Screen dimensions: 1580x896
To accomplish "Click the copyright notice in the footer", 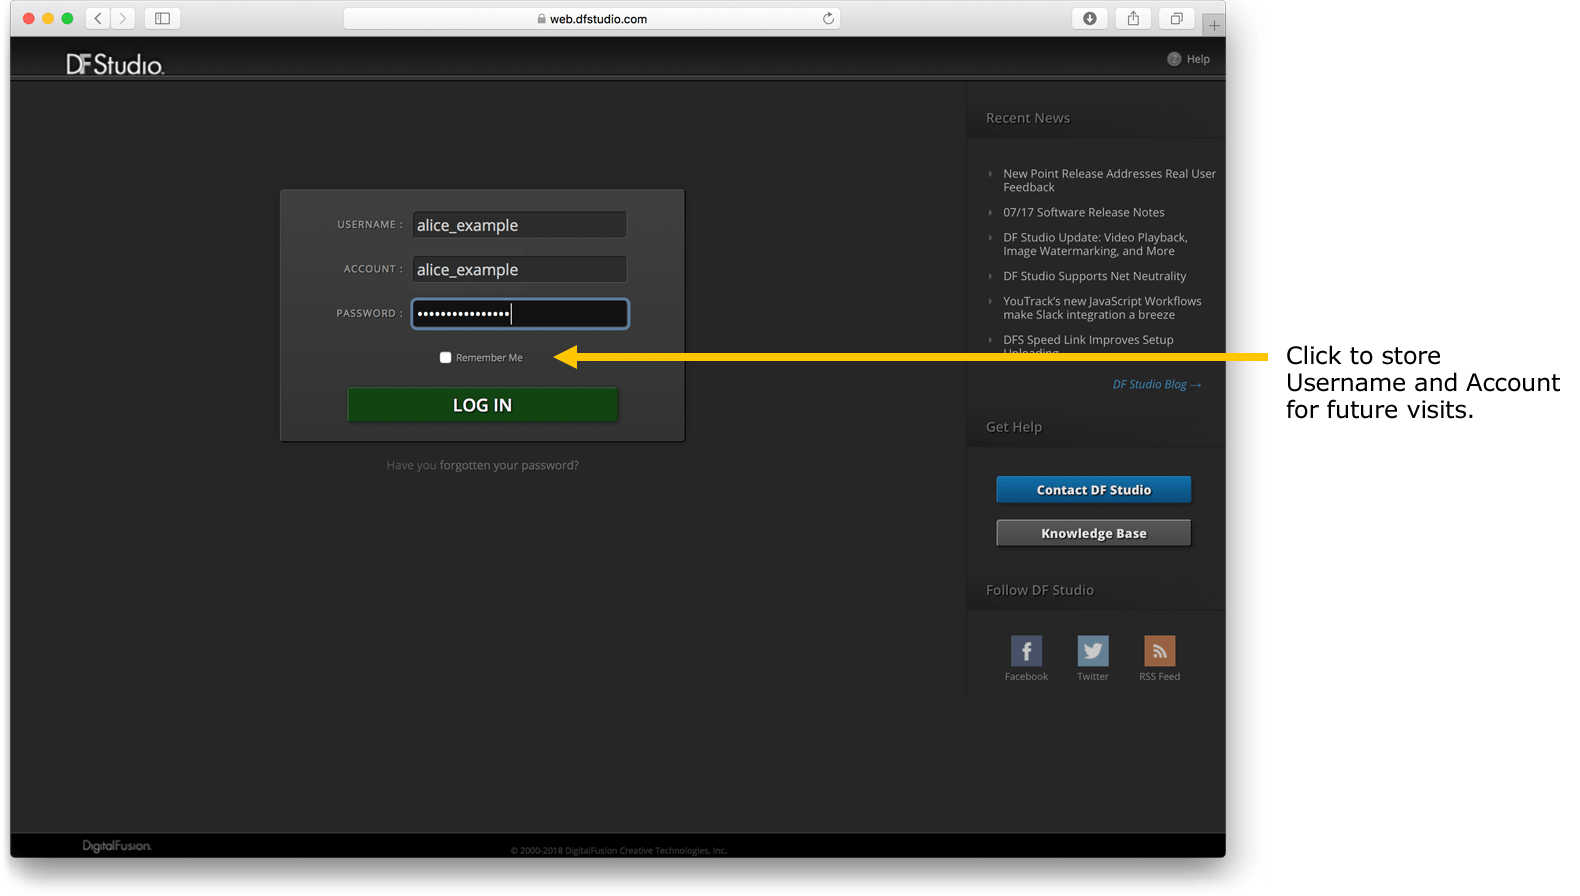I will tap(619, 851).
